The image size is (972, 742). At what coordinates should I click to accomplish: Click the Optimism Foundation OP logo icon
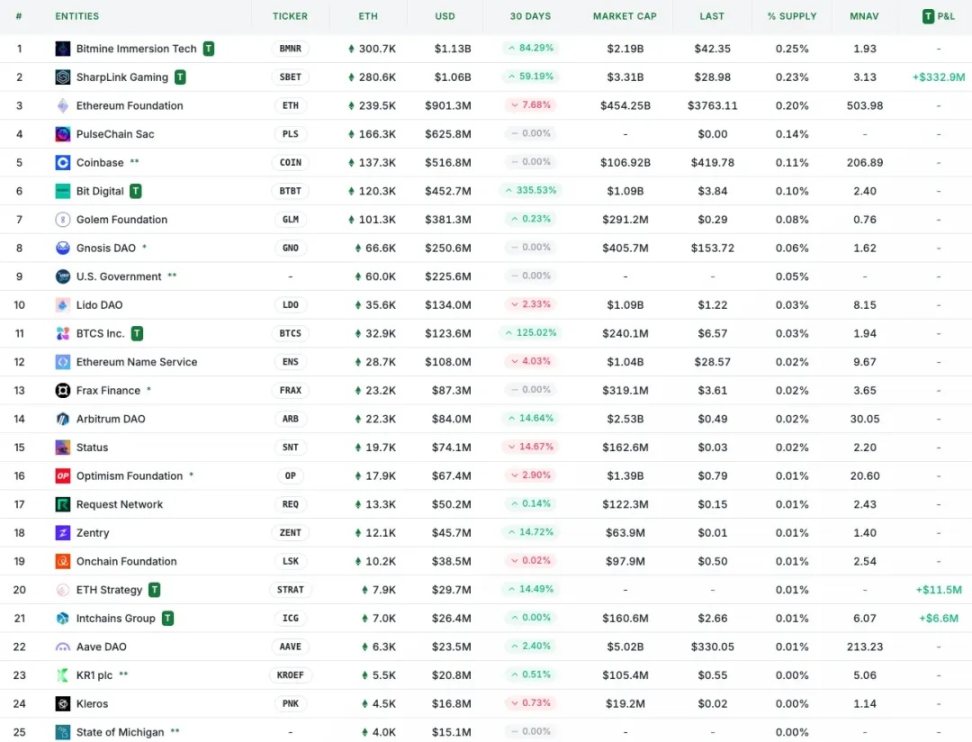point(63,476)
